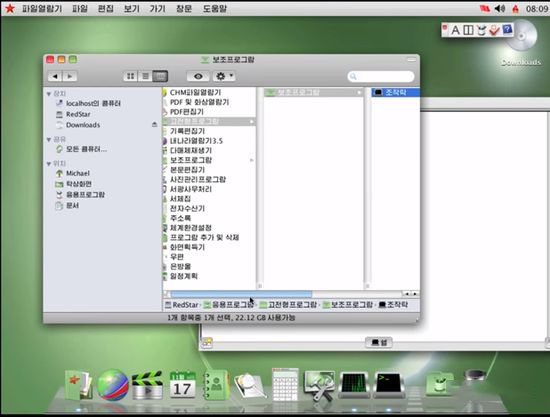Select Michael home folder in sidebar
The width and height of the screenshot is (550, 417).
(x=78, y=173)
